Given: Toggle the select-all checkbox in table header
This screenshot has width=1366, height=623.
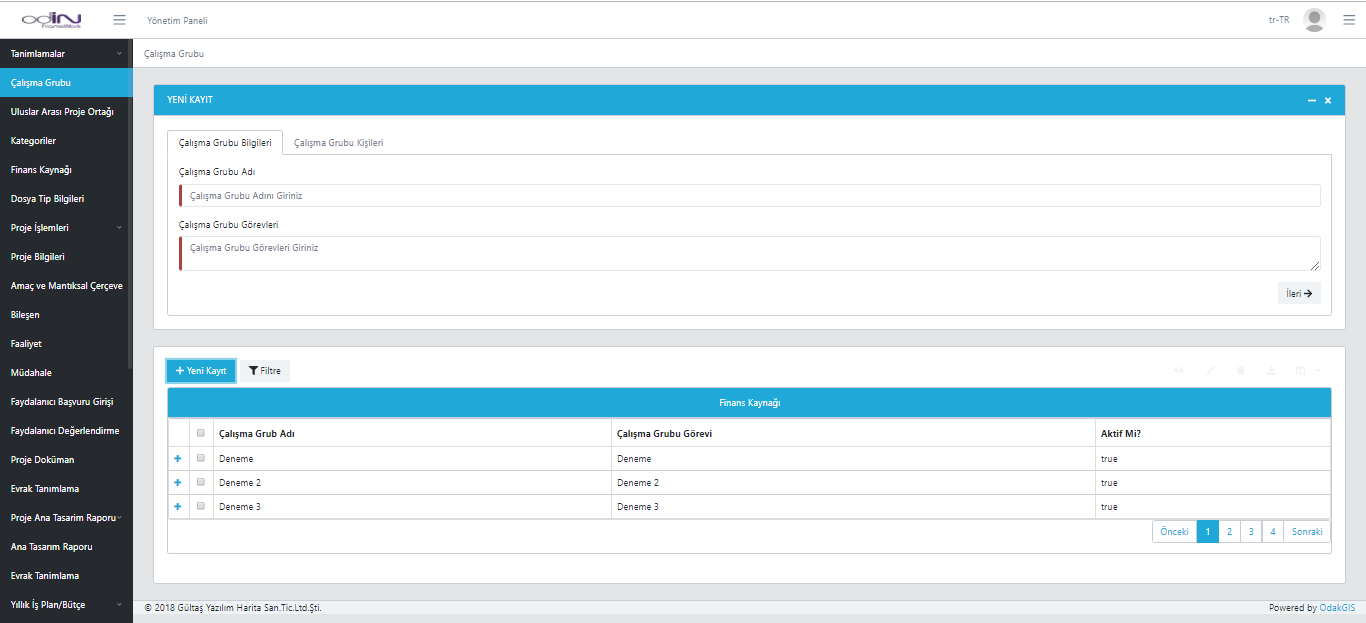Looking at the screenshot, I should point(201,433).
